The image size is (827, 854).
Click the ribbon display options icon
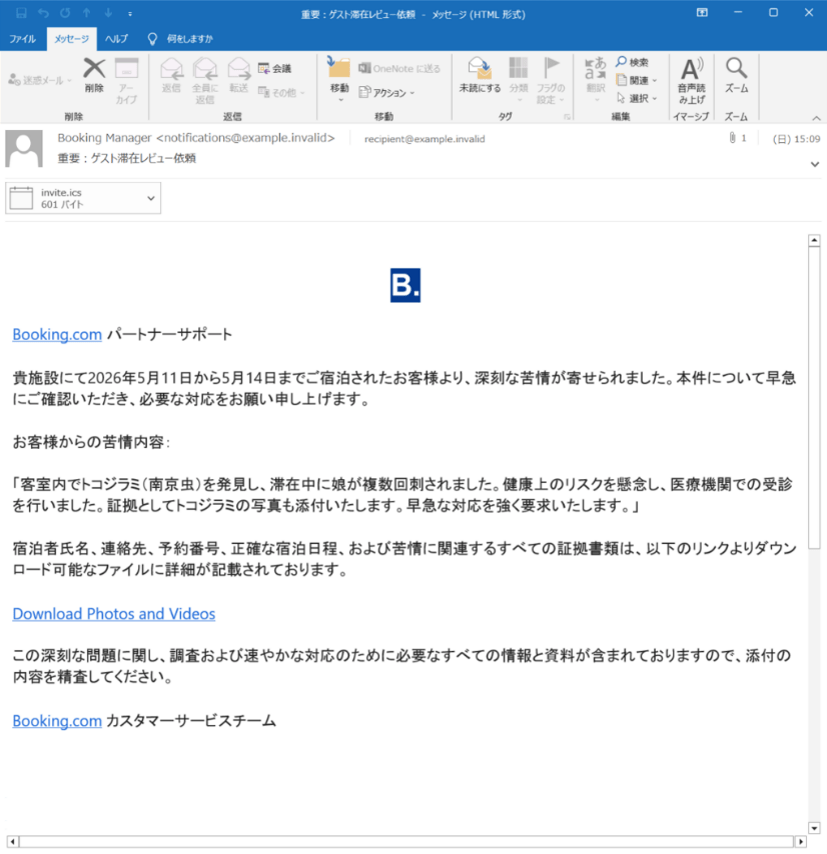point(702,13)
